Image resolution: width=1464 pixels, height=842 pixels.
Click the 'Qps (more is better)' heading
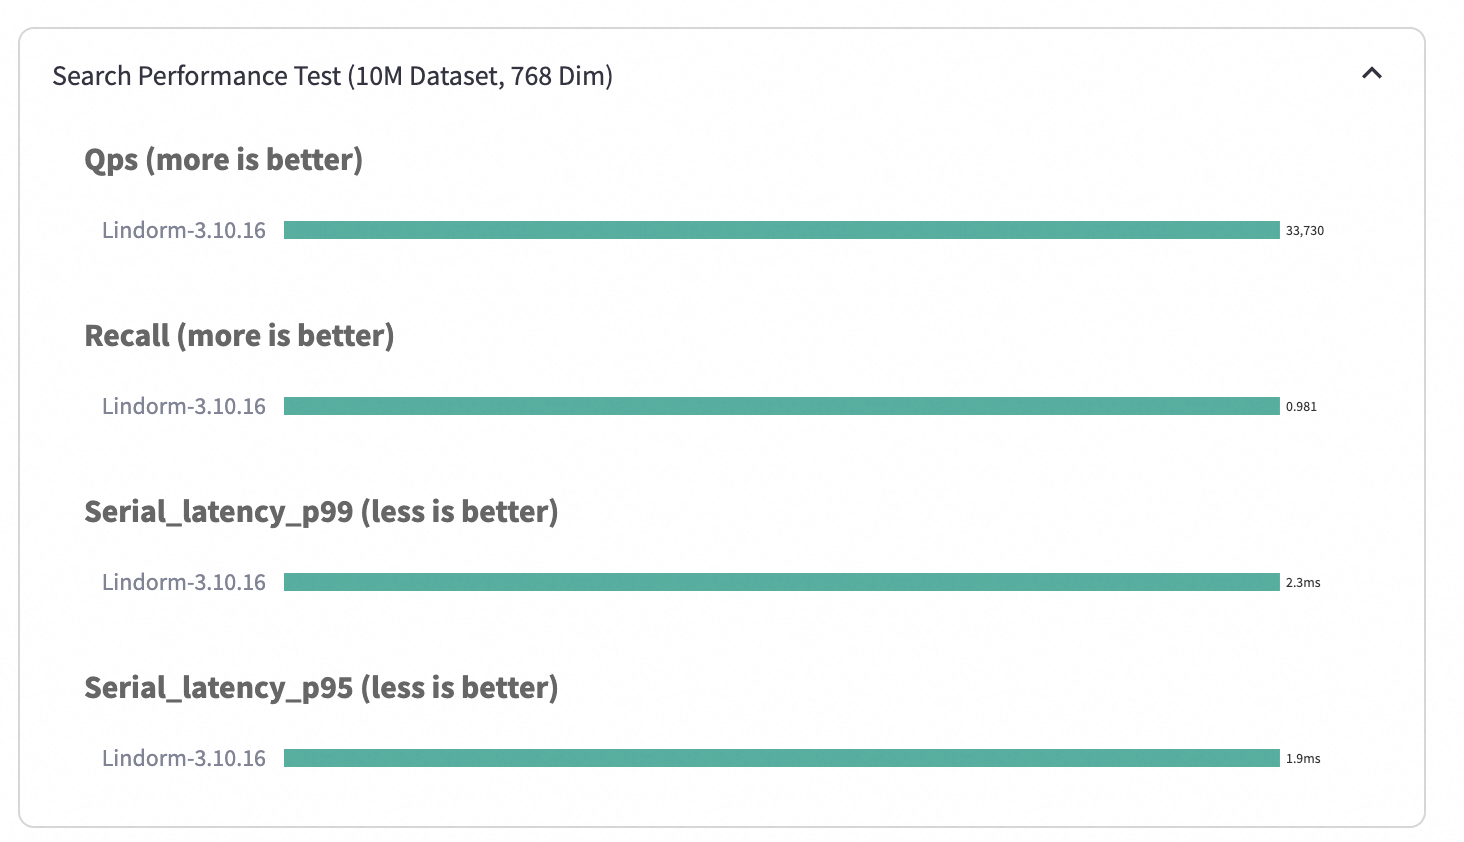click(223, 160)
